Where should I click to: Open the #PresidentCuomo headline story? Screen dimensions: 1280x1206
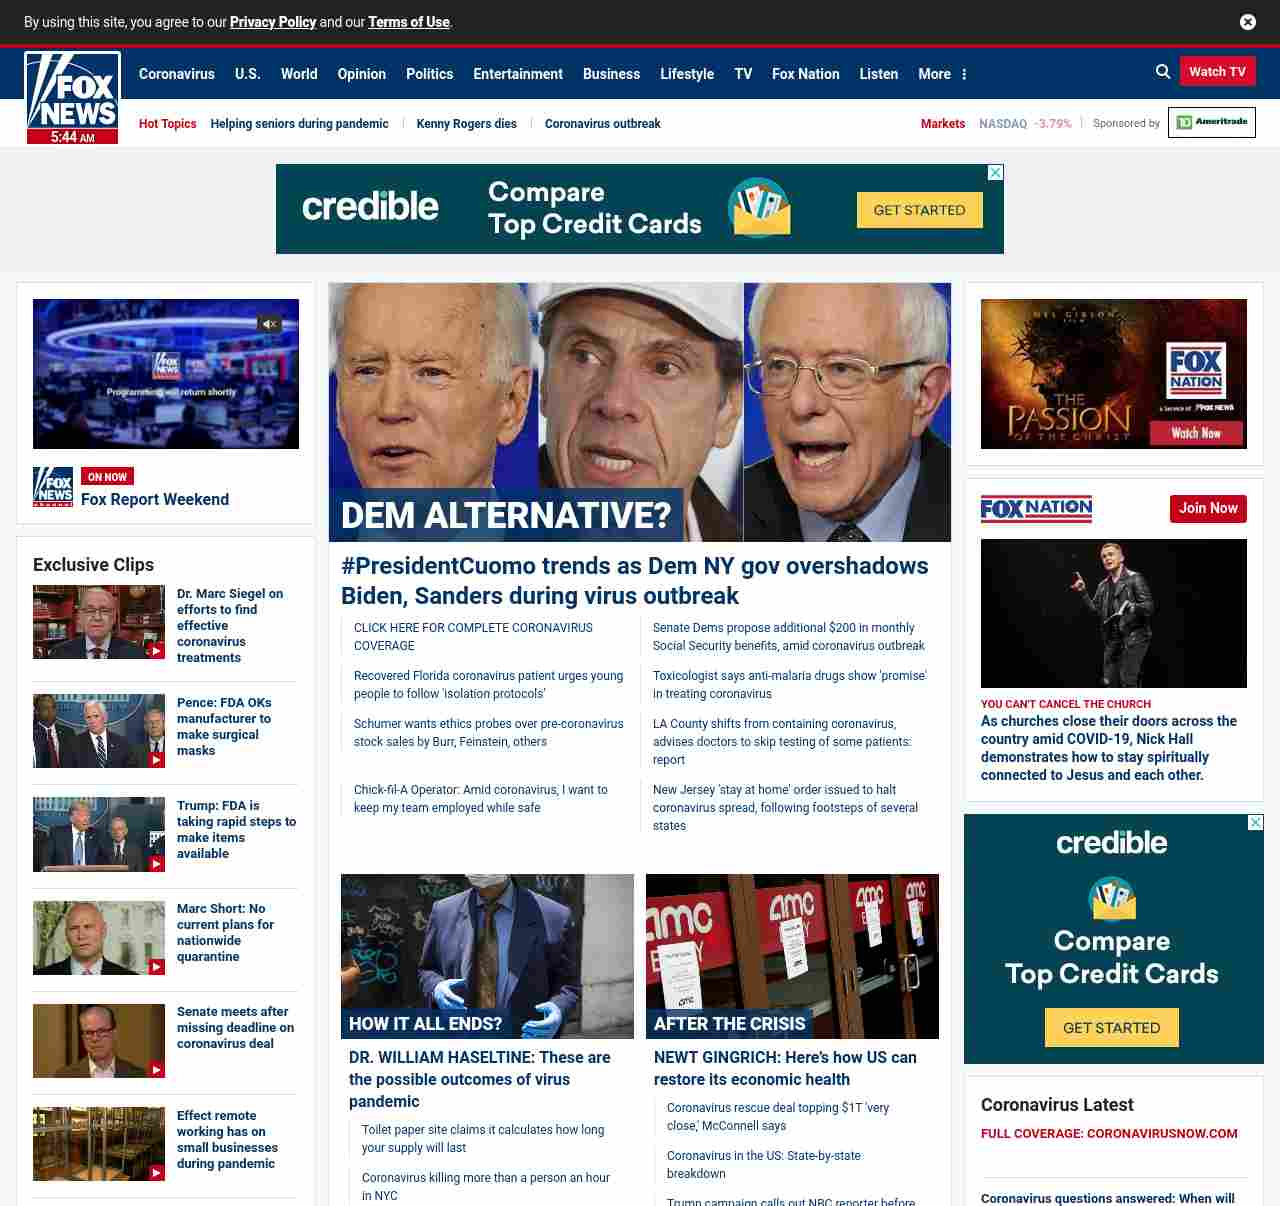click(634, 580)
